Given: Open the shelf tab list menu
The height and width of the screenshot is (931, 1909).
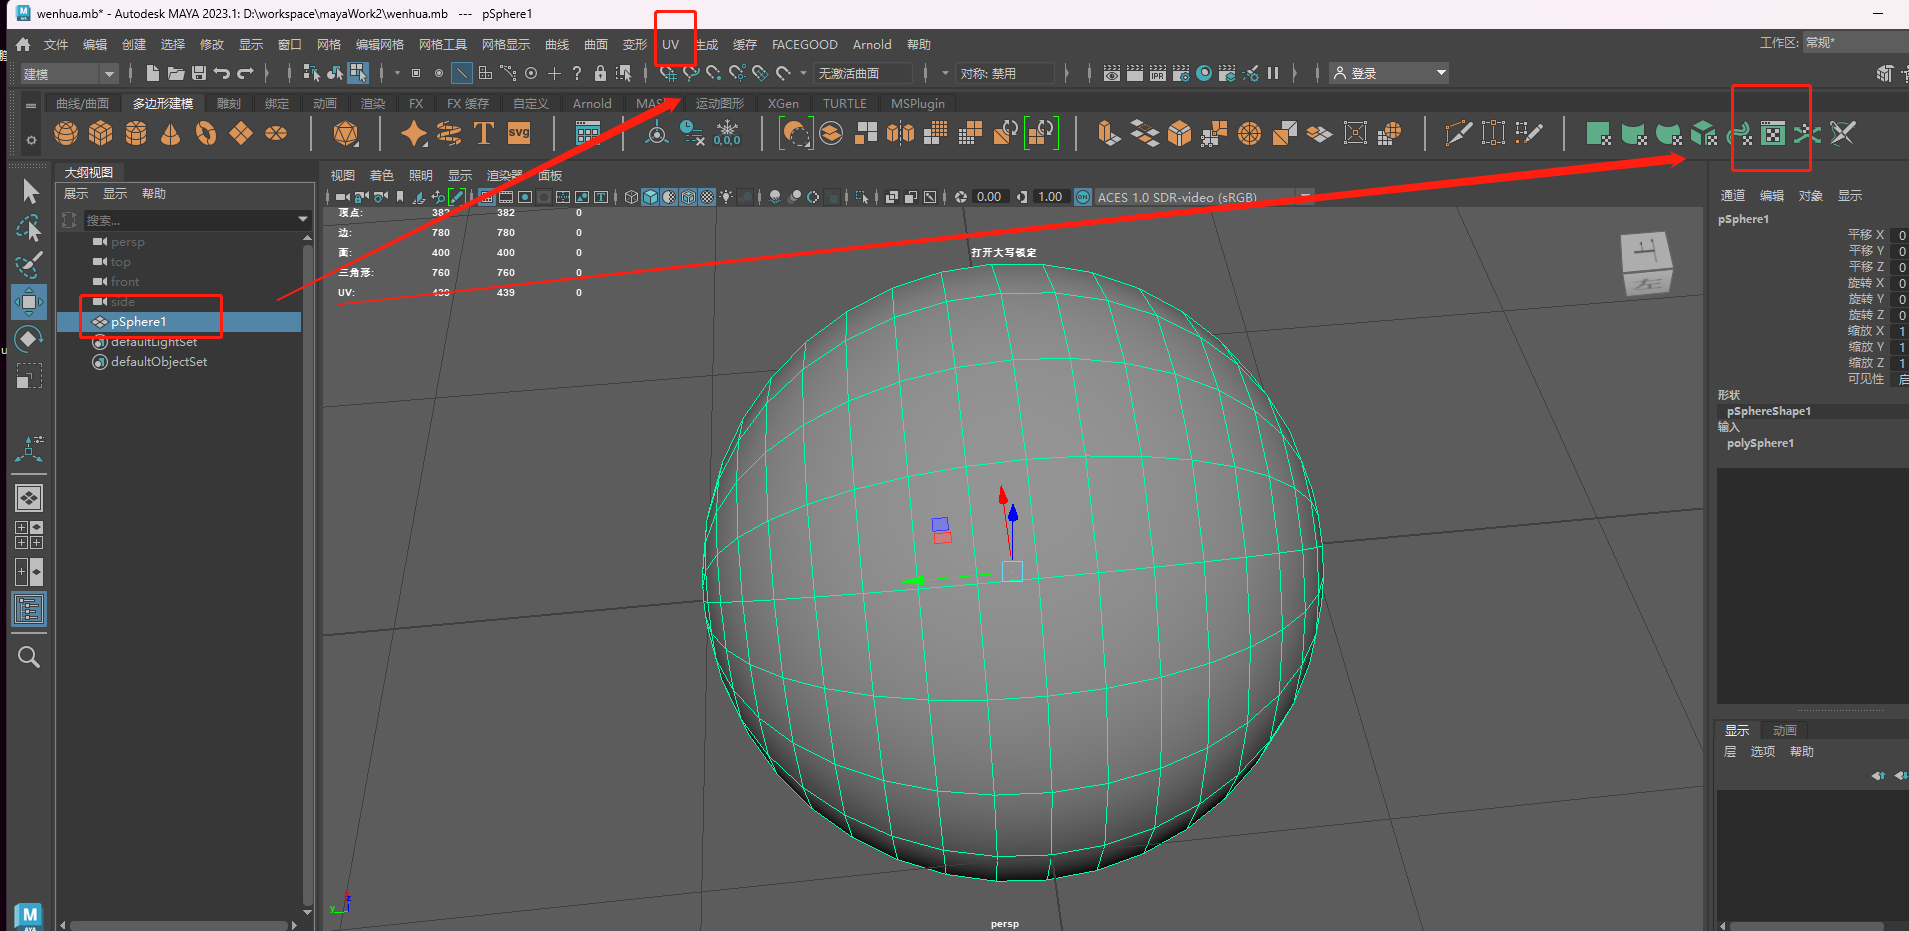Looking at the screenshot, I should tap(31, 105).
